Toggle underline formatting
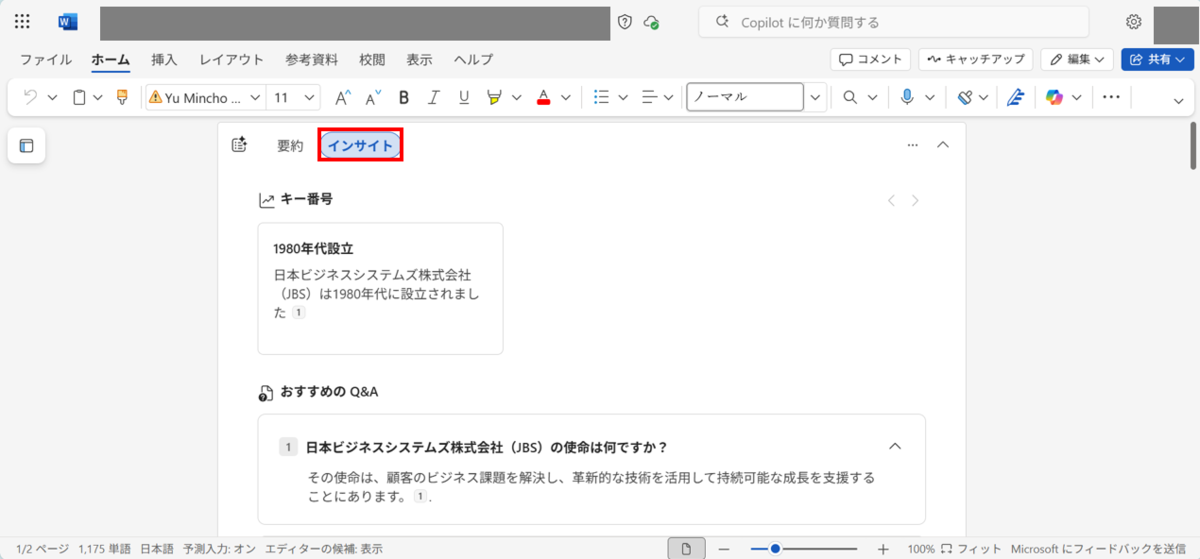Viewport: 1200px width, 559px height. pos(464,97)
